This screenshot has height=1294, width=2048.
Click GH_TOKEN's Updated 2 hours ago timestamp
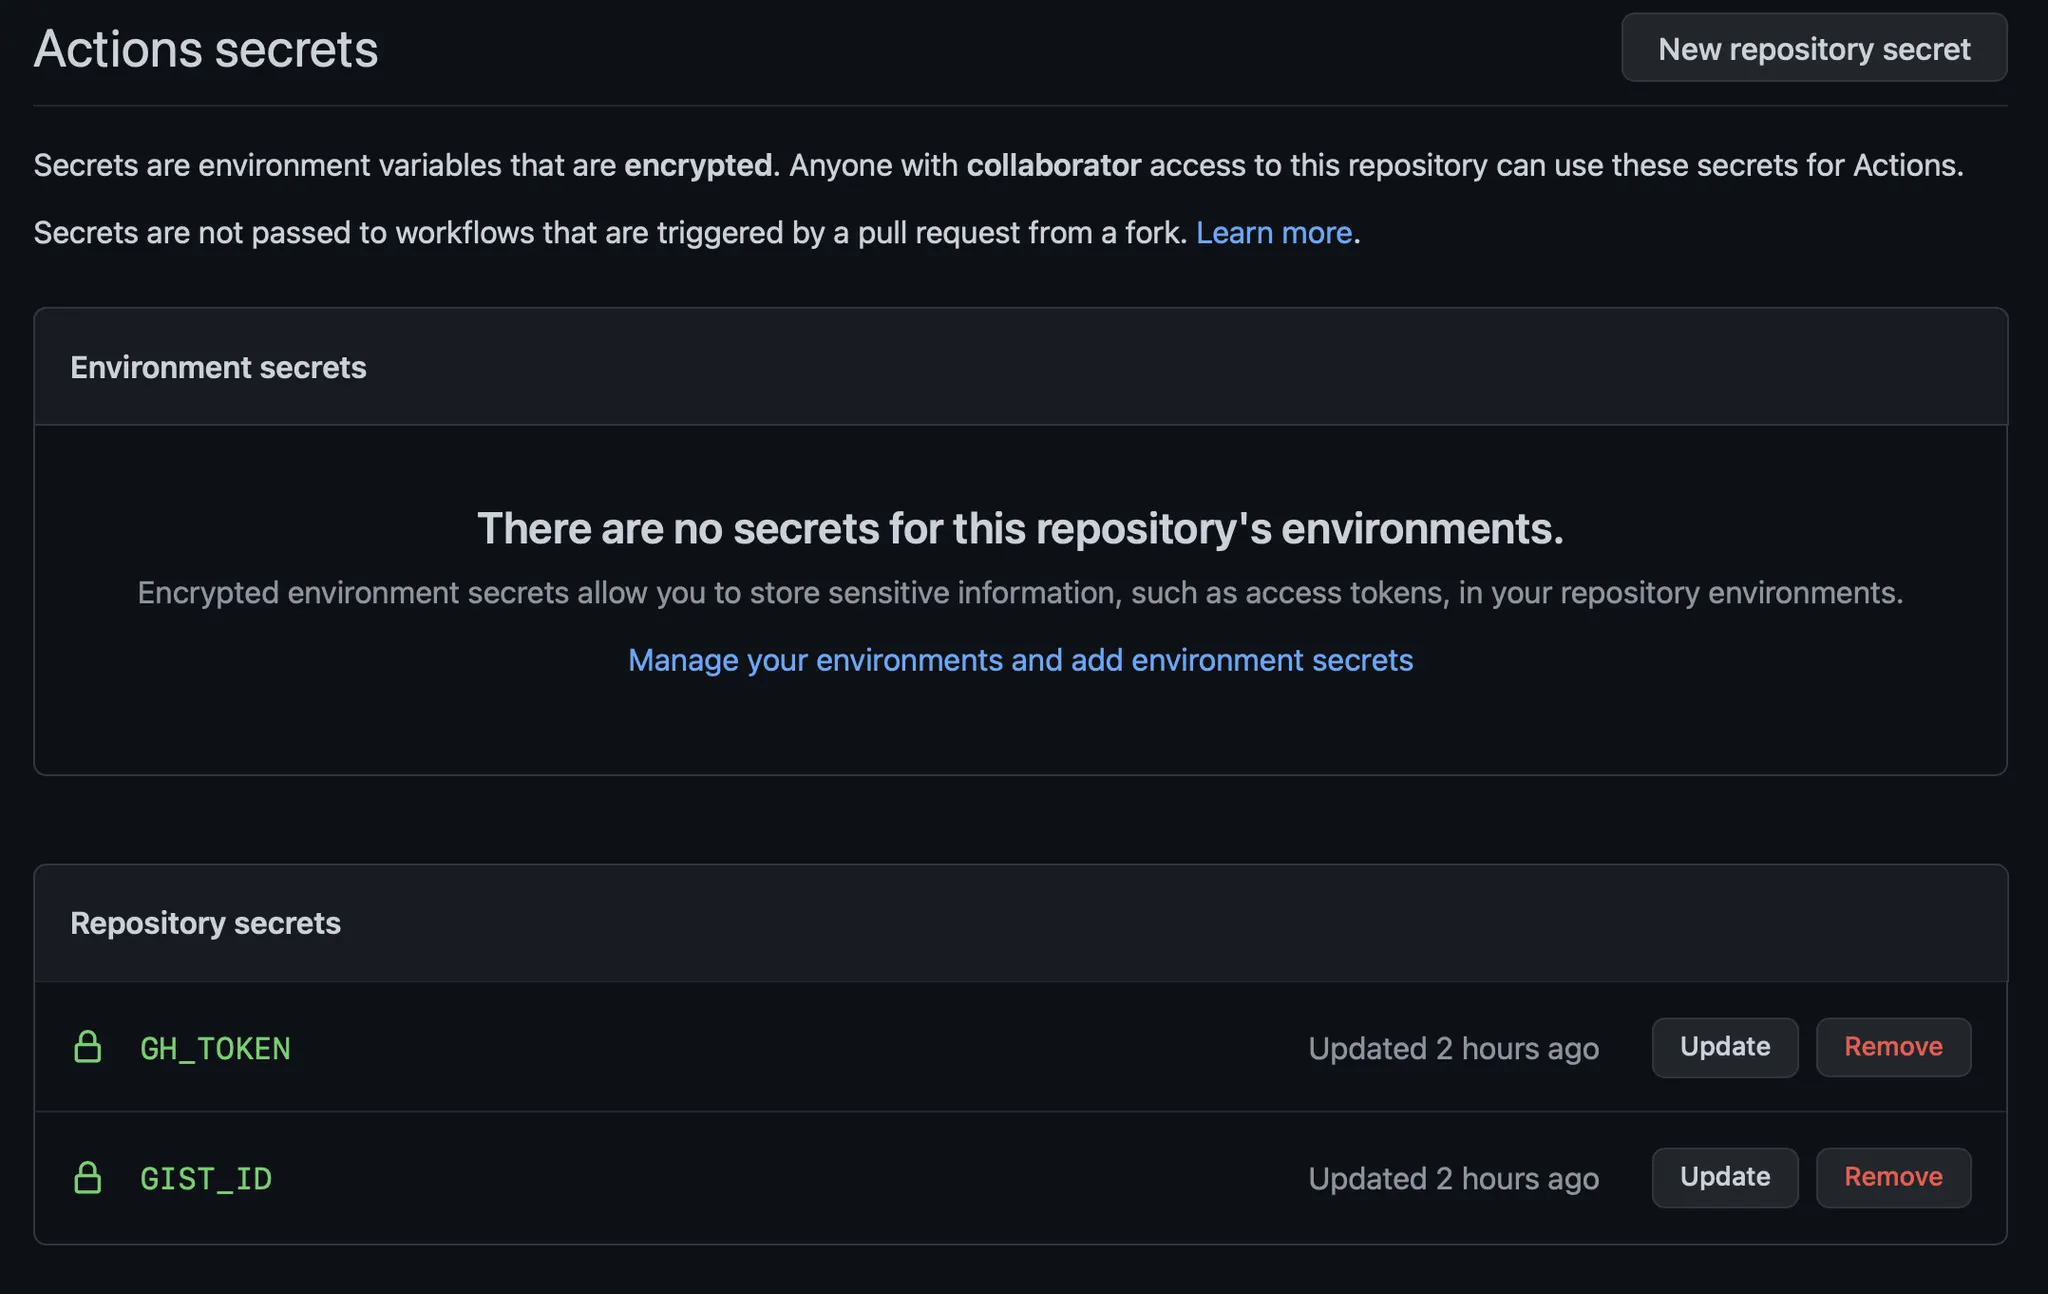[x=1453, y=1048]
